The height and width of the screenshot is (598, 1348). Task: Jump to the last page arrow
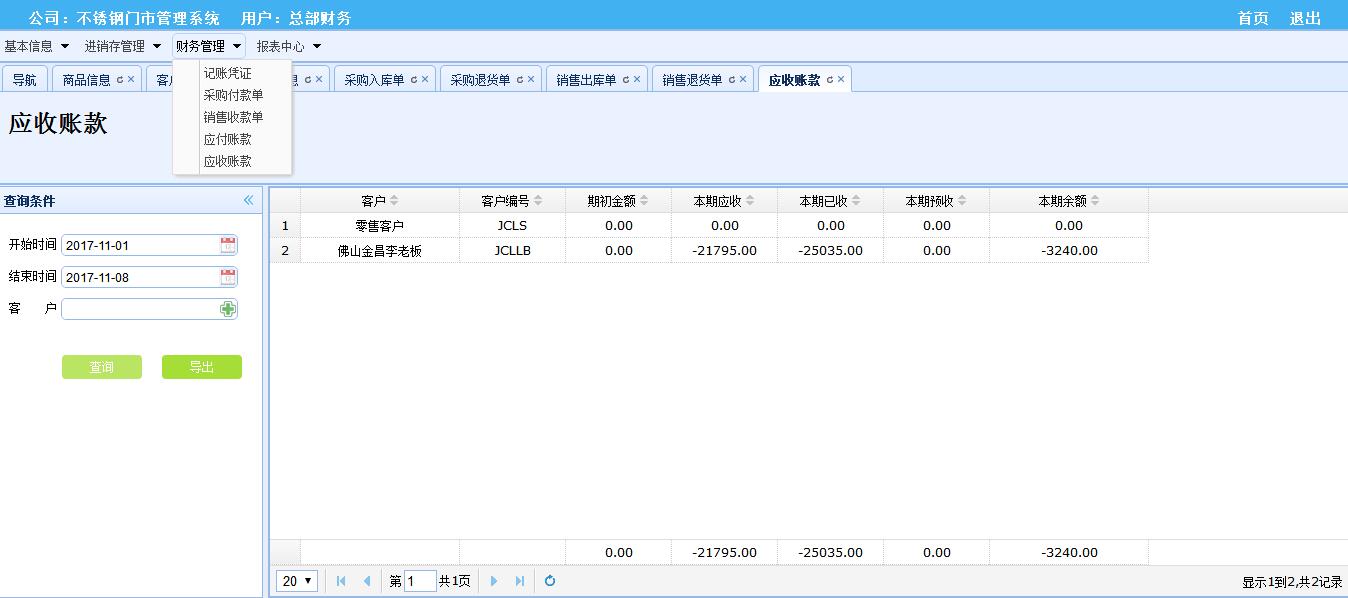[x=519, y=581]
